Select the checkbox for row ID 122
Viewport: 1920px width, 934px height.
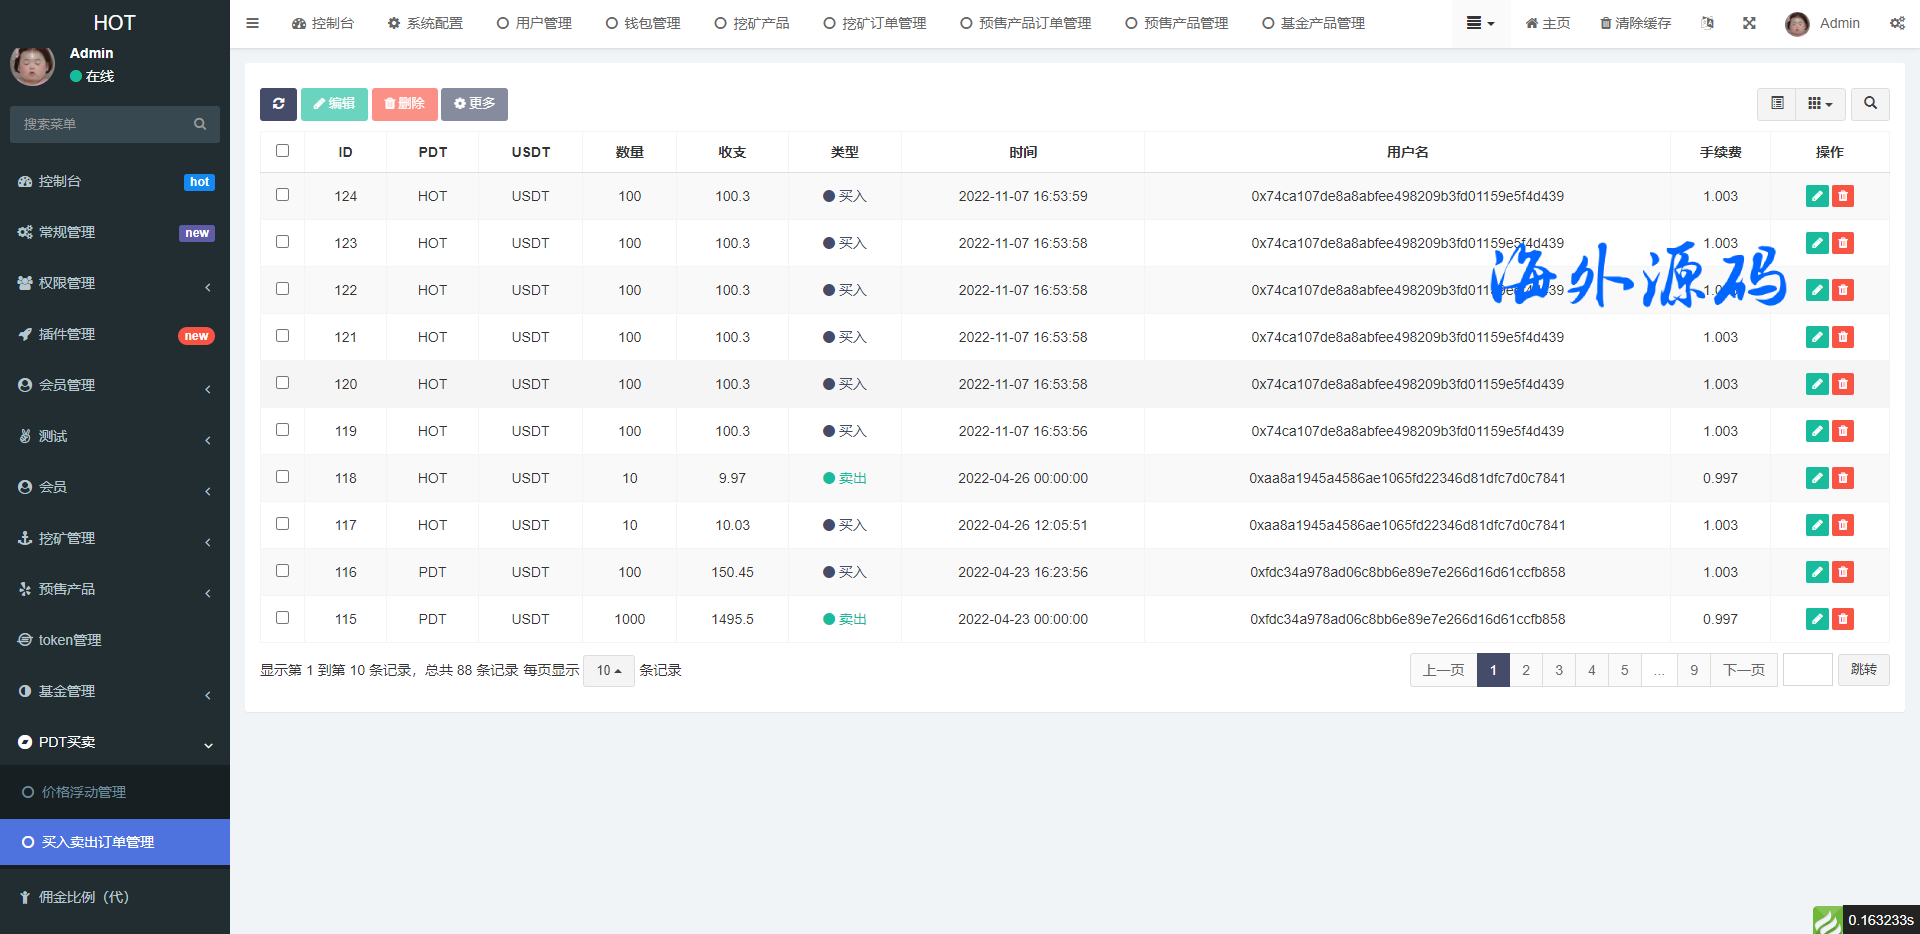[x=282, y=289]
